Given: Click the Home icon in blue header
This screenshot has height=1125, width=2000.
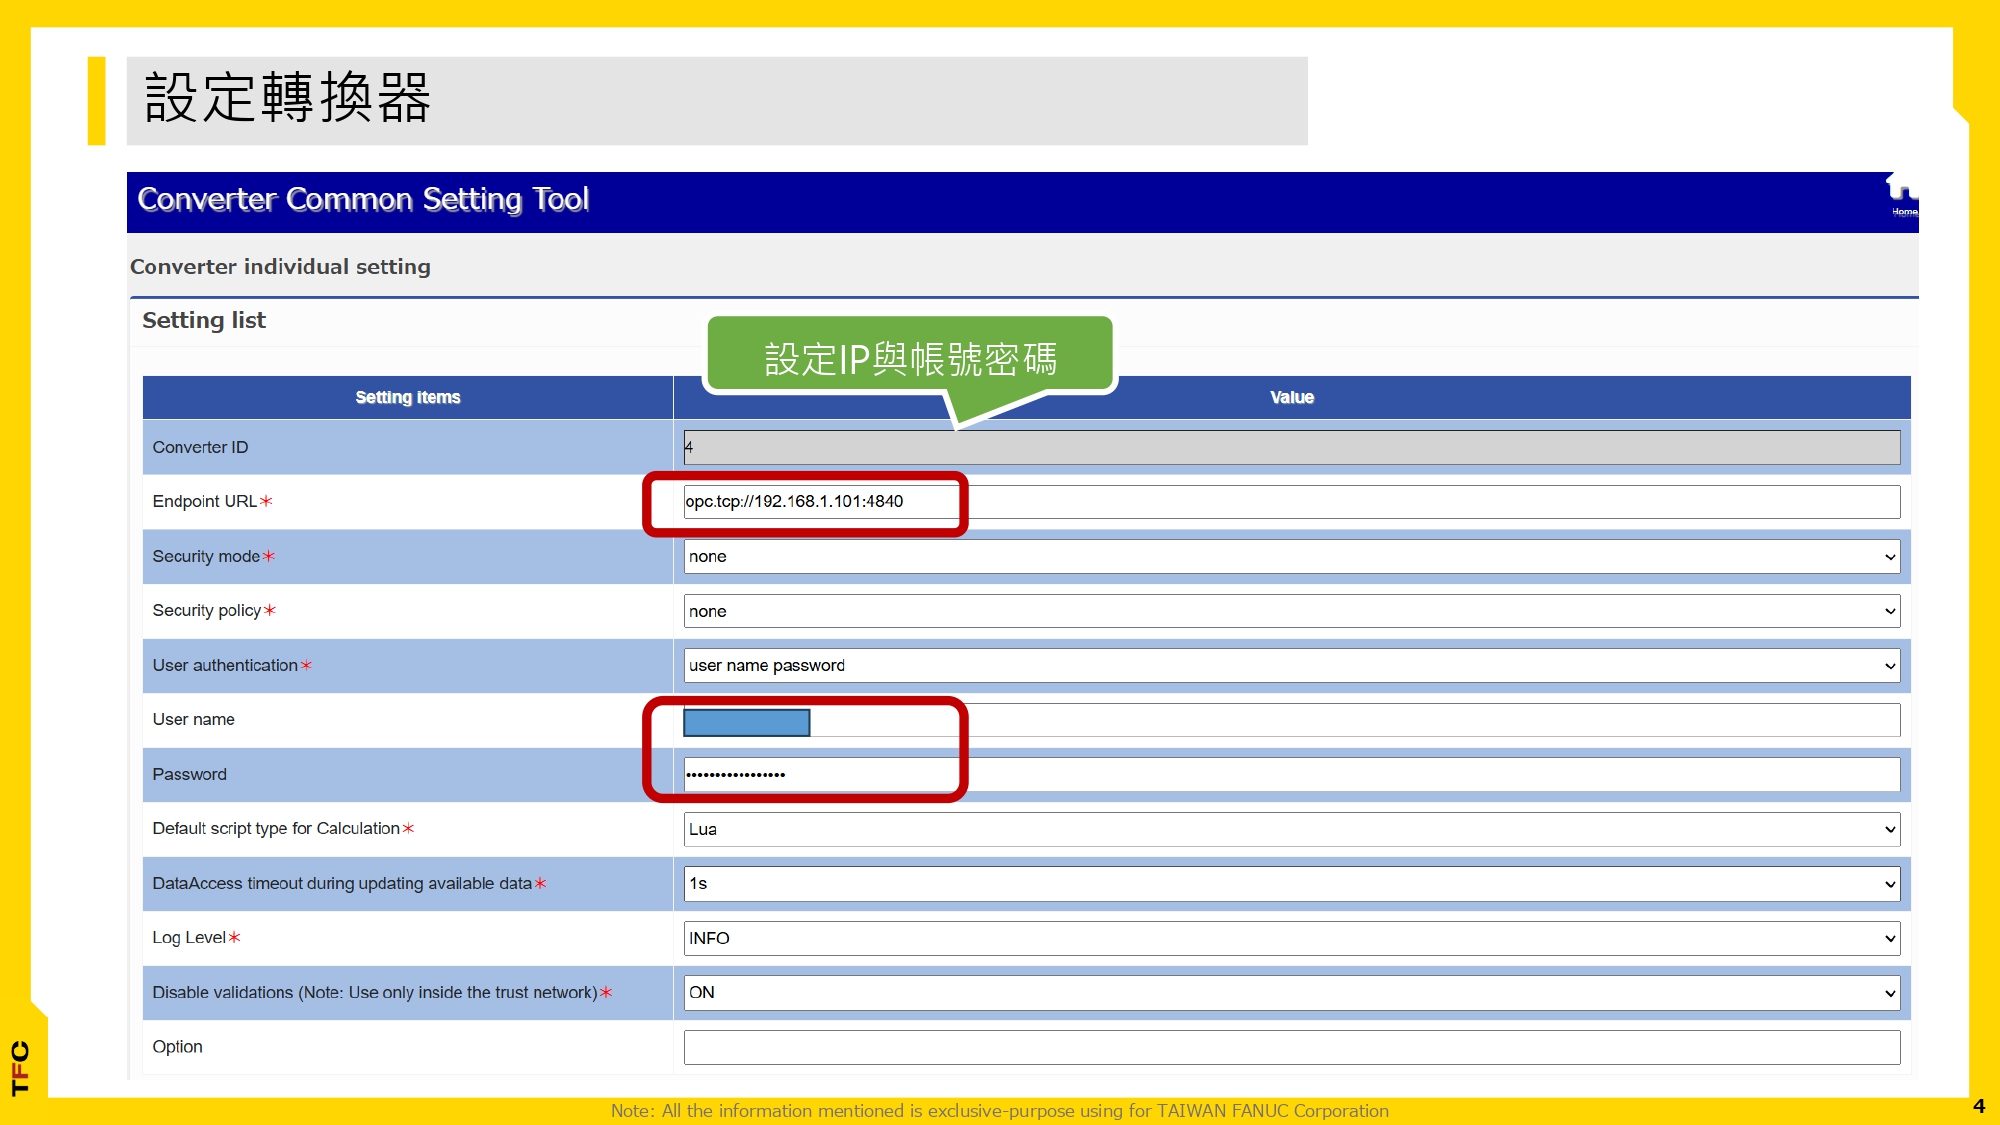Looking at the screenshot, I should tap(1902, 196).
